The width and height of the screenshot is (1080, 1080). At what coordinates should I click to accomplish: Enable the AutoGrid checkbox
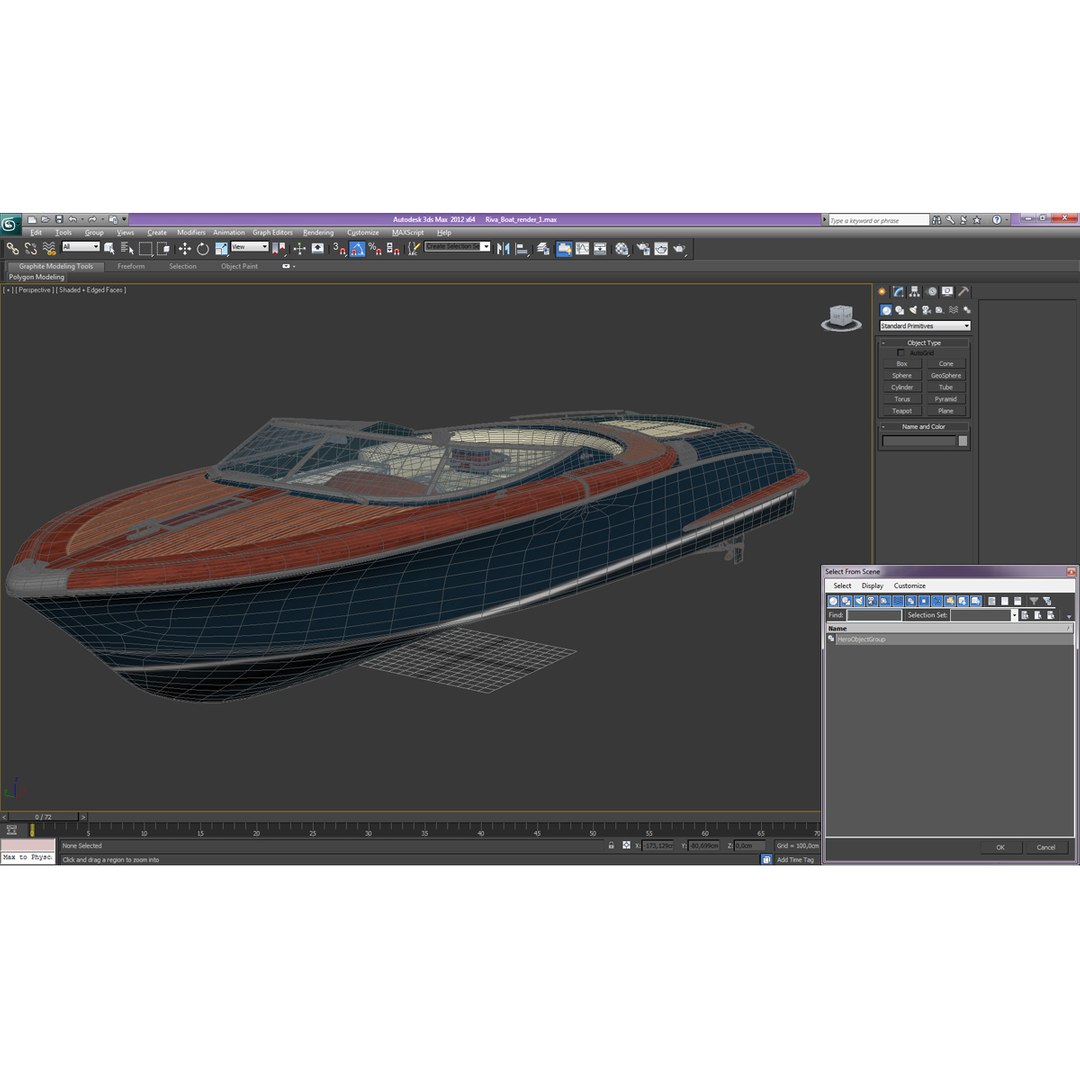coord(901,353)
